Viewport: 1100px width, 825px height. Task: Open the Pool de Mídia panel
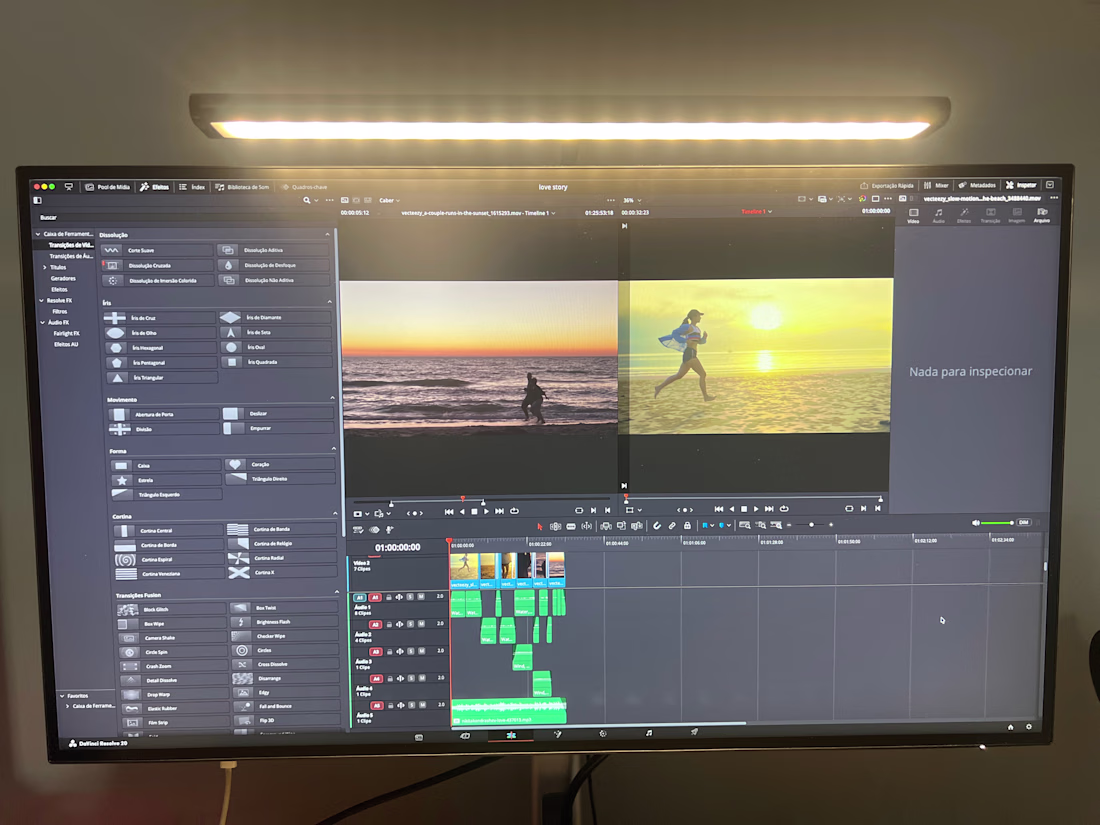point(107,187)
